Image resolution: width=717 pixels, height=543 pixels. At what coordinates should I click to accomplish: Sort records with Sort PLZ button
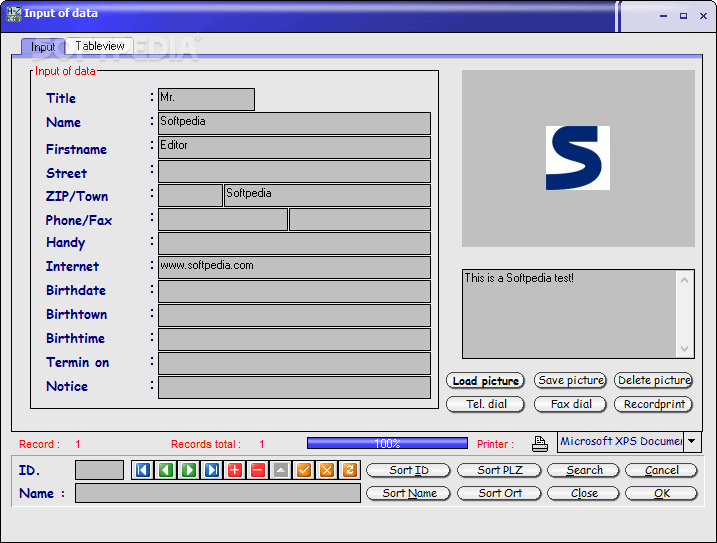[499, 470]
